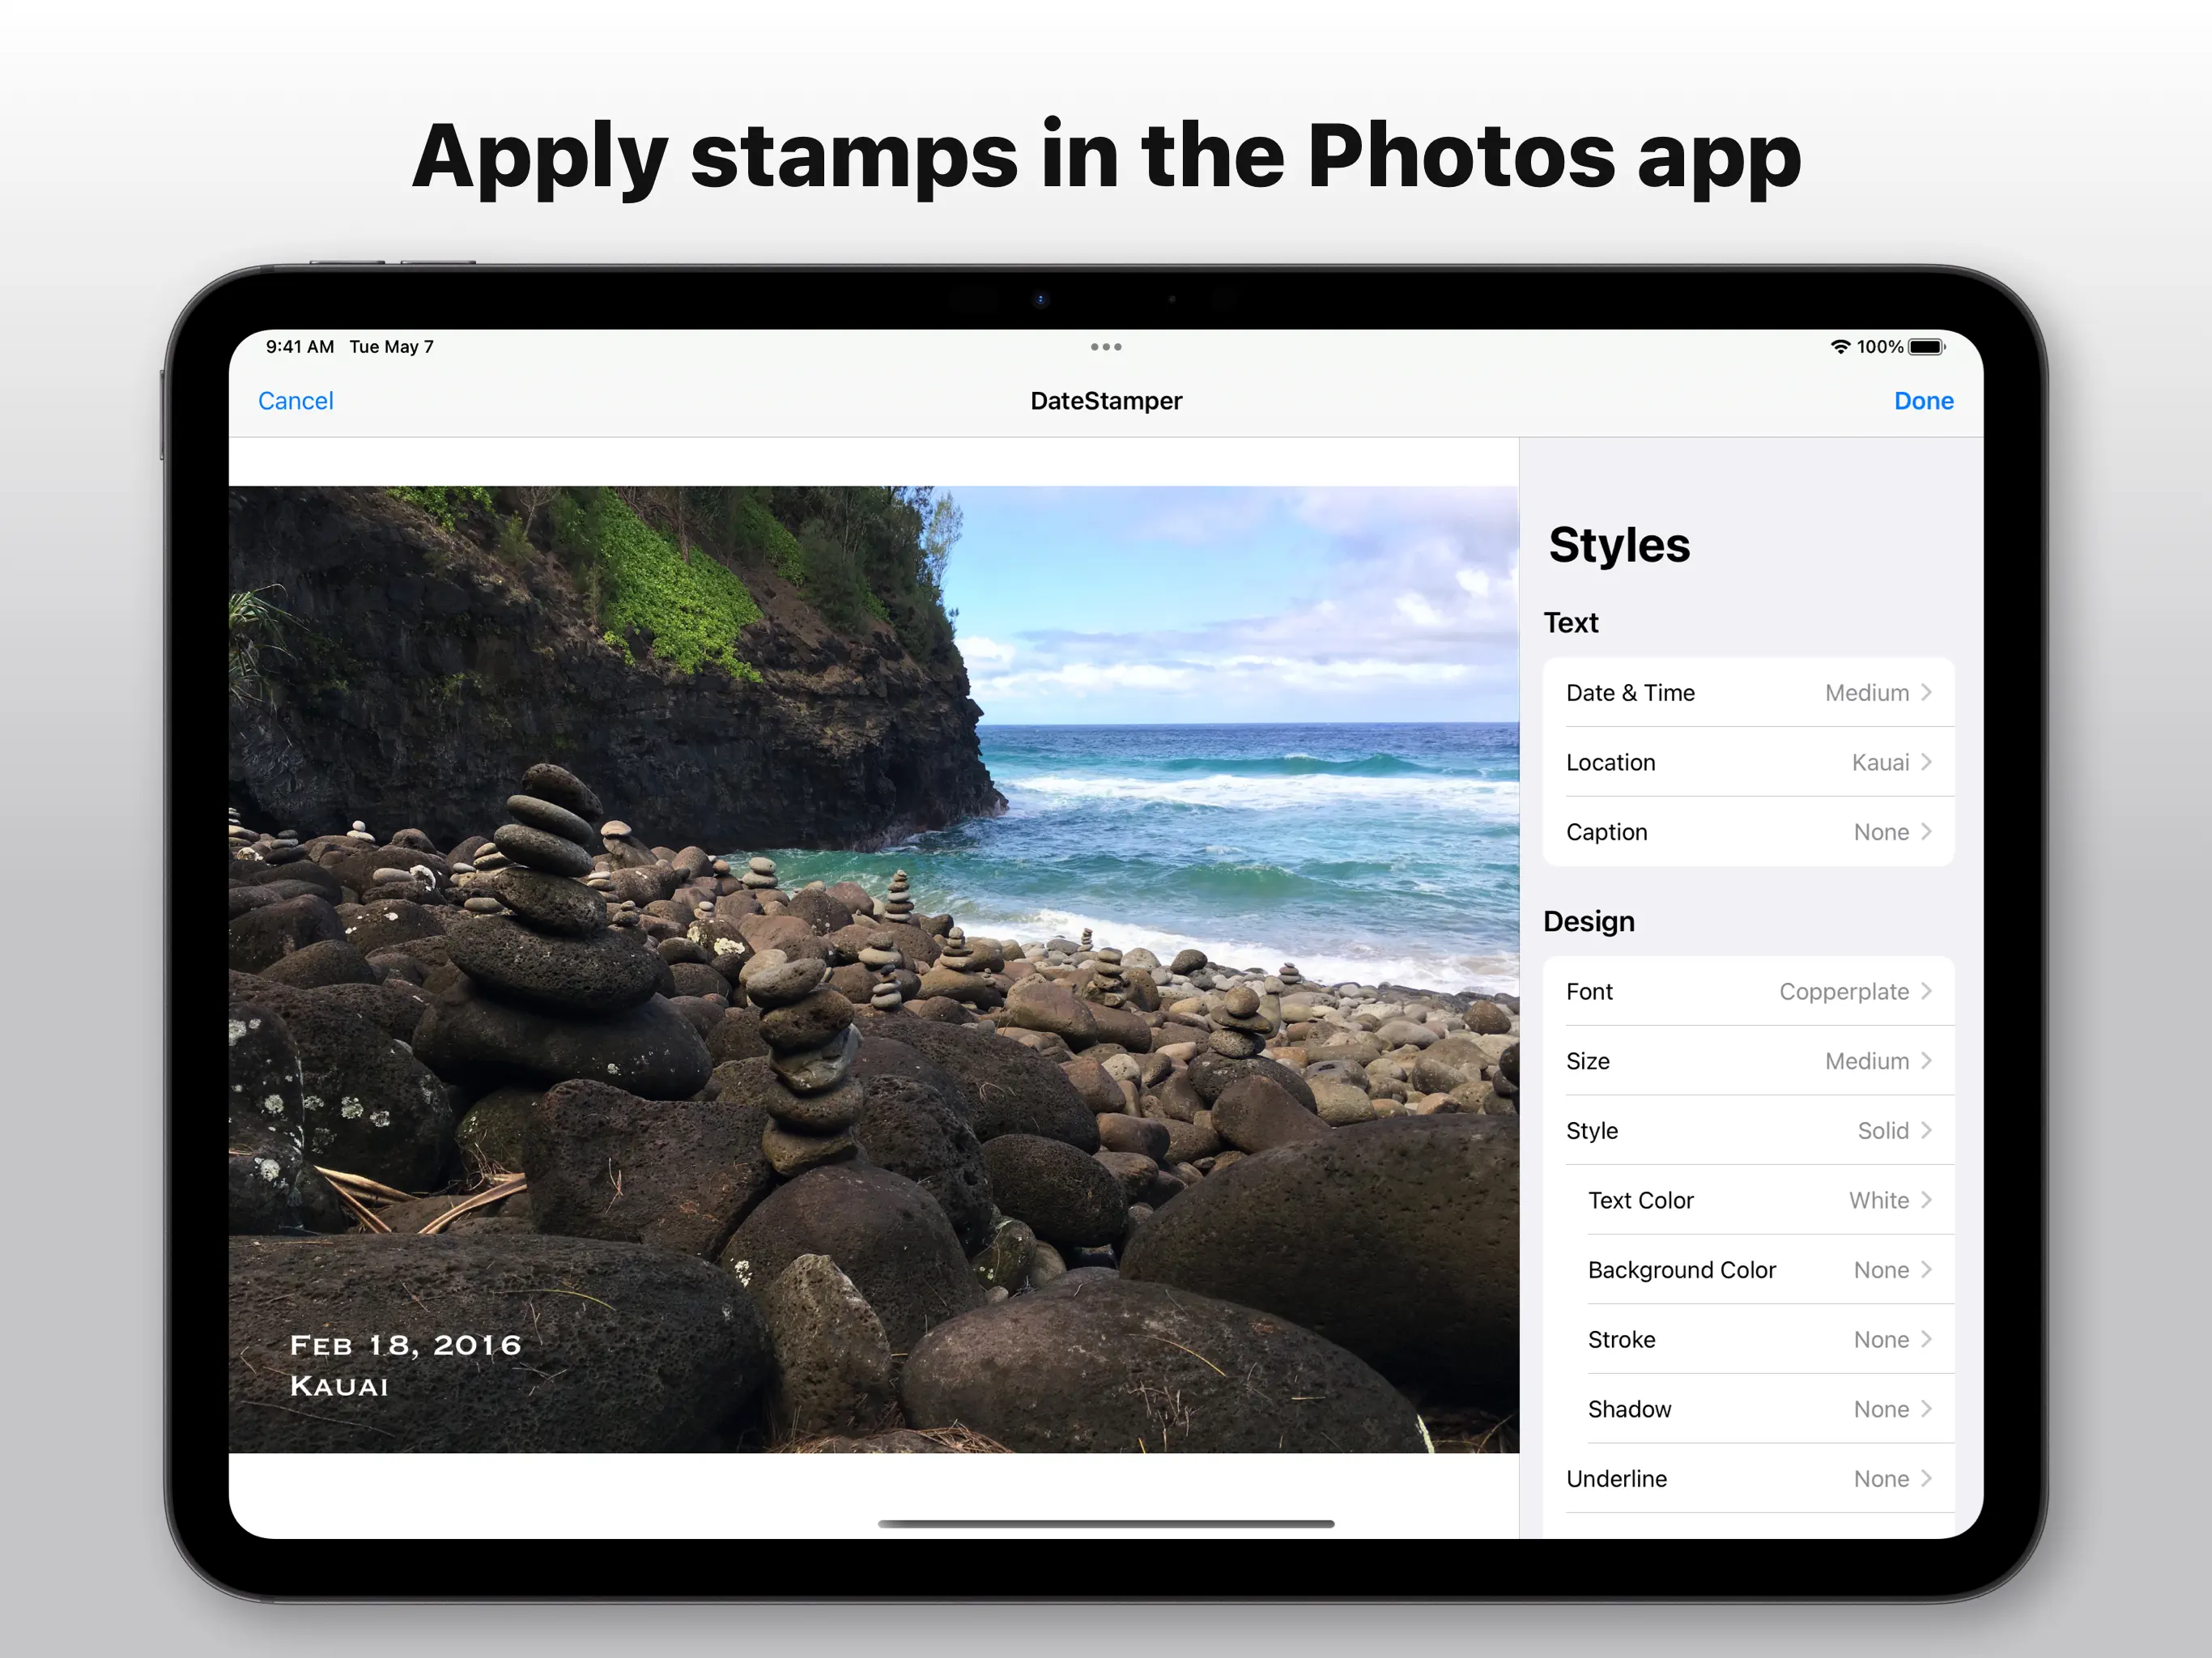
Task: Tap the chevron next to Kauai
Action: (1926, 762)
